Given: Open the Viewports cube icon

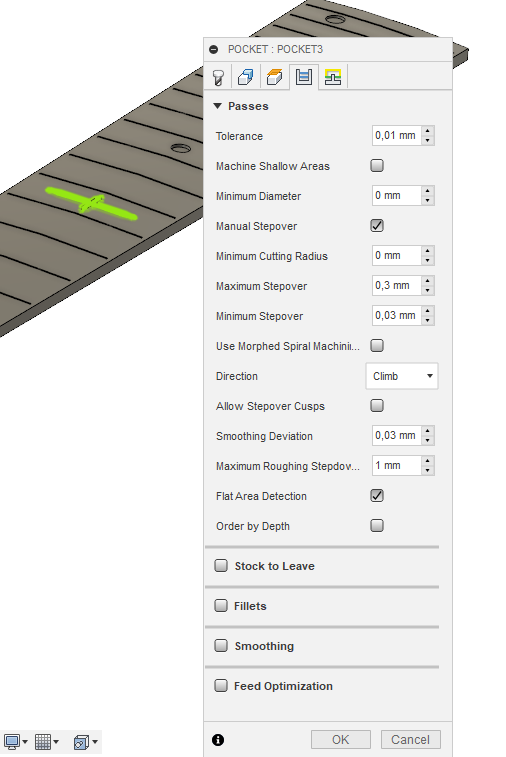Looking at the screenshot, I should pyautogui.click(x=81, y=742).
